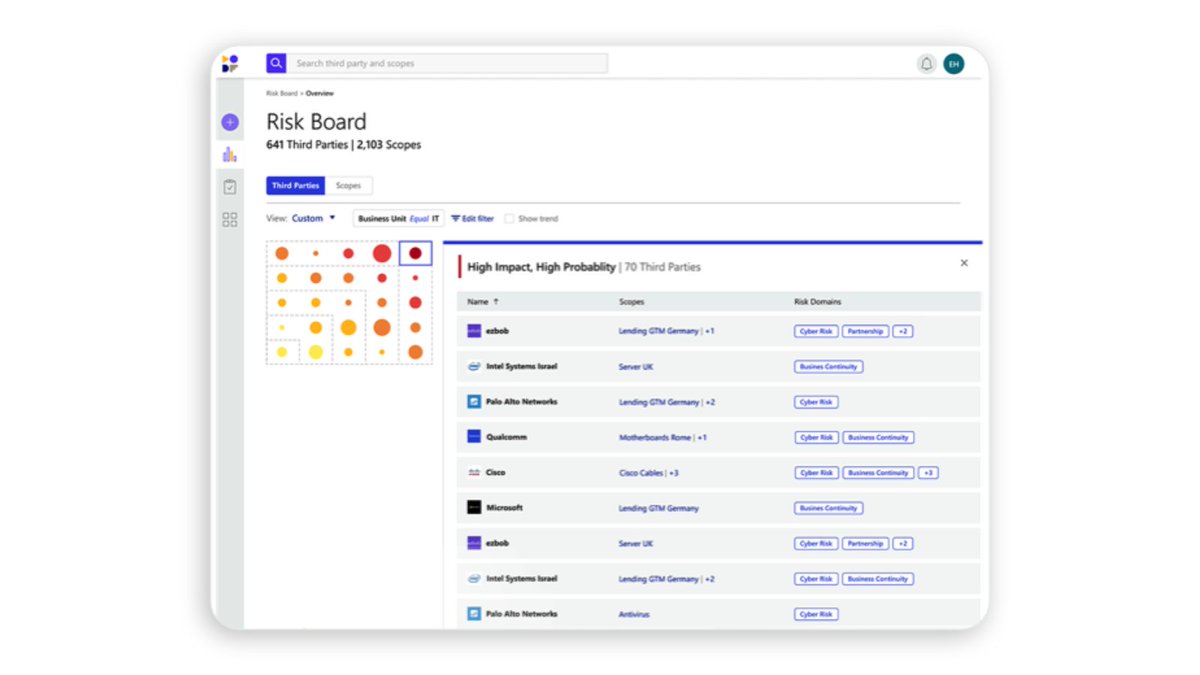The height and width of the screenshot is (675, 1200).
Task: Click Cyber Risk tag in Palo Alto Antivirus row
Action: 817,614
